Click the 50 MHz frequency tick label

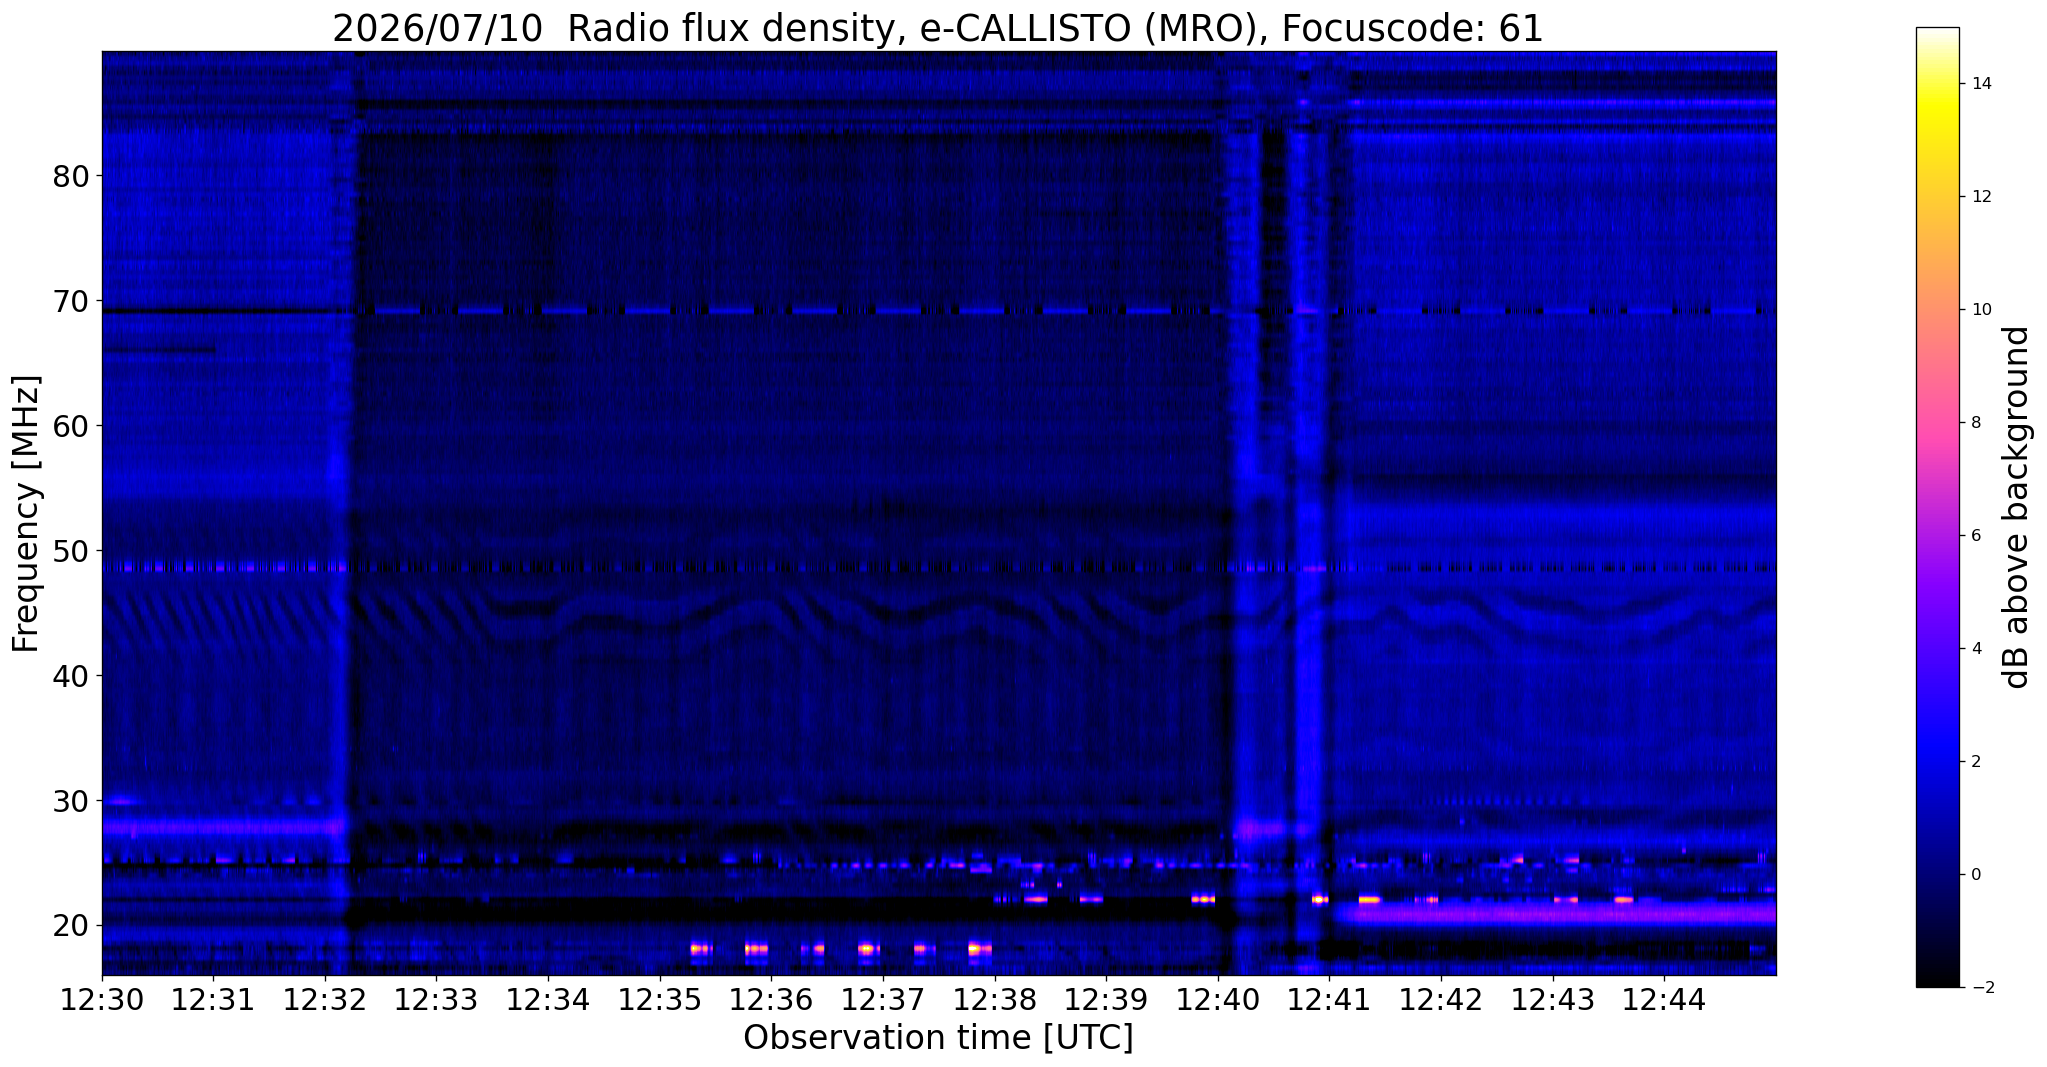coord(71,551)
